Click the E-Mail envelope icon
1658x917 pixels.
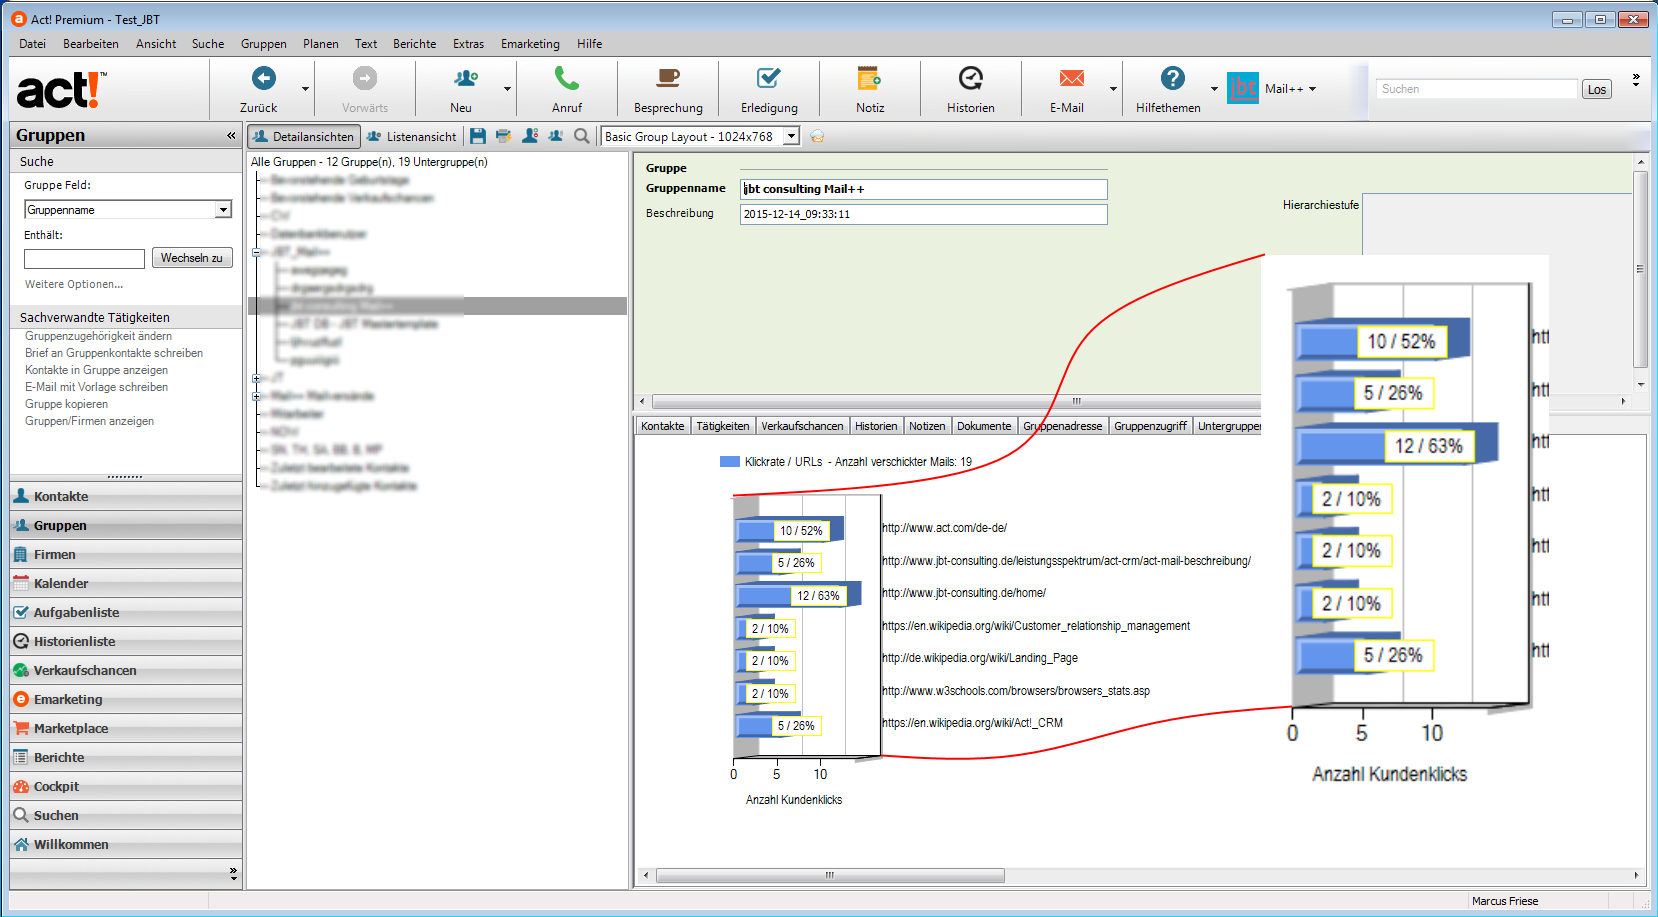pos(1072,78)
